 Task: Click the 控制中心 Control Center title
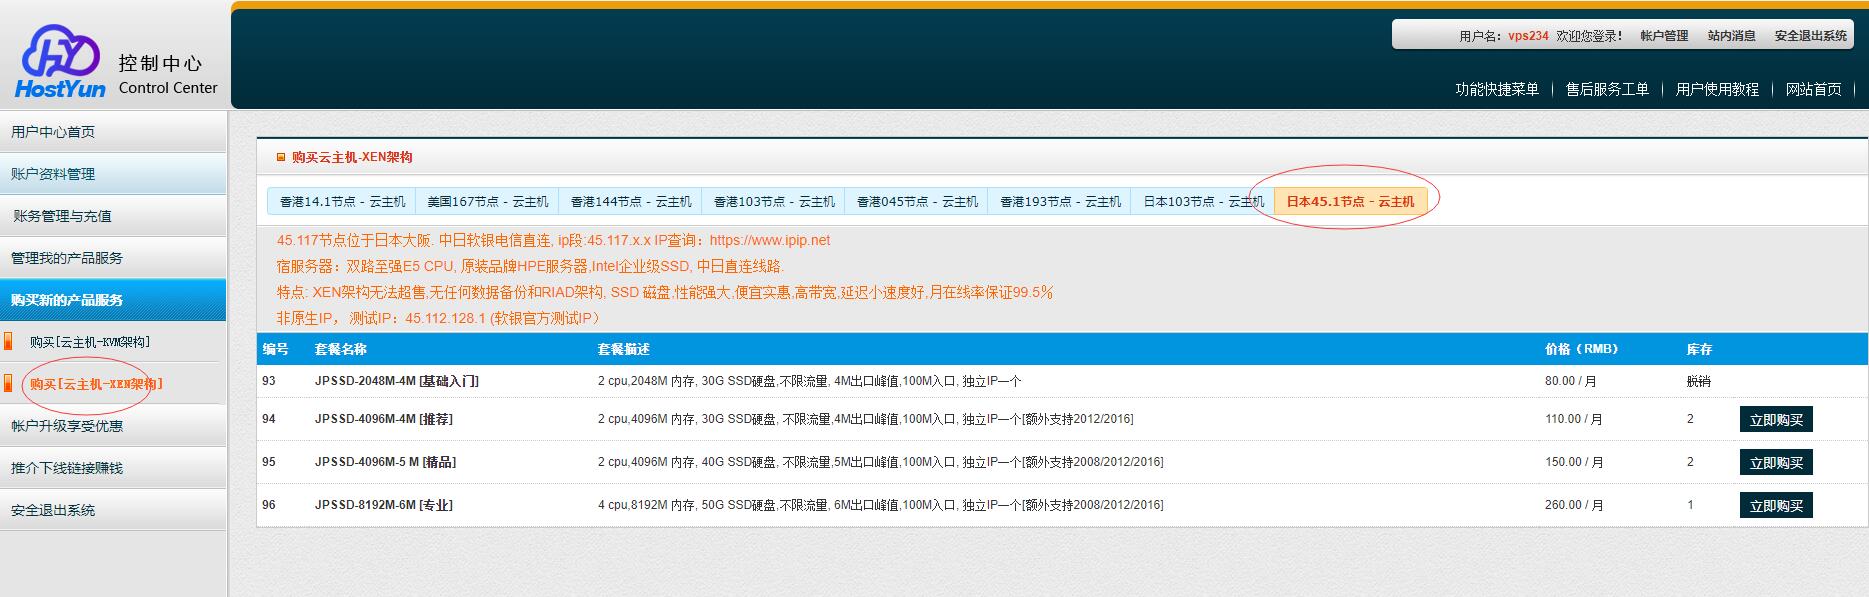(x=167, y=75)
